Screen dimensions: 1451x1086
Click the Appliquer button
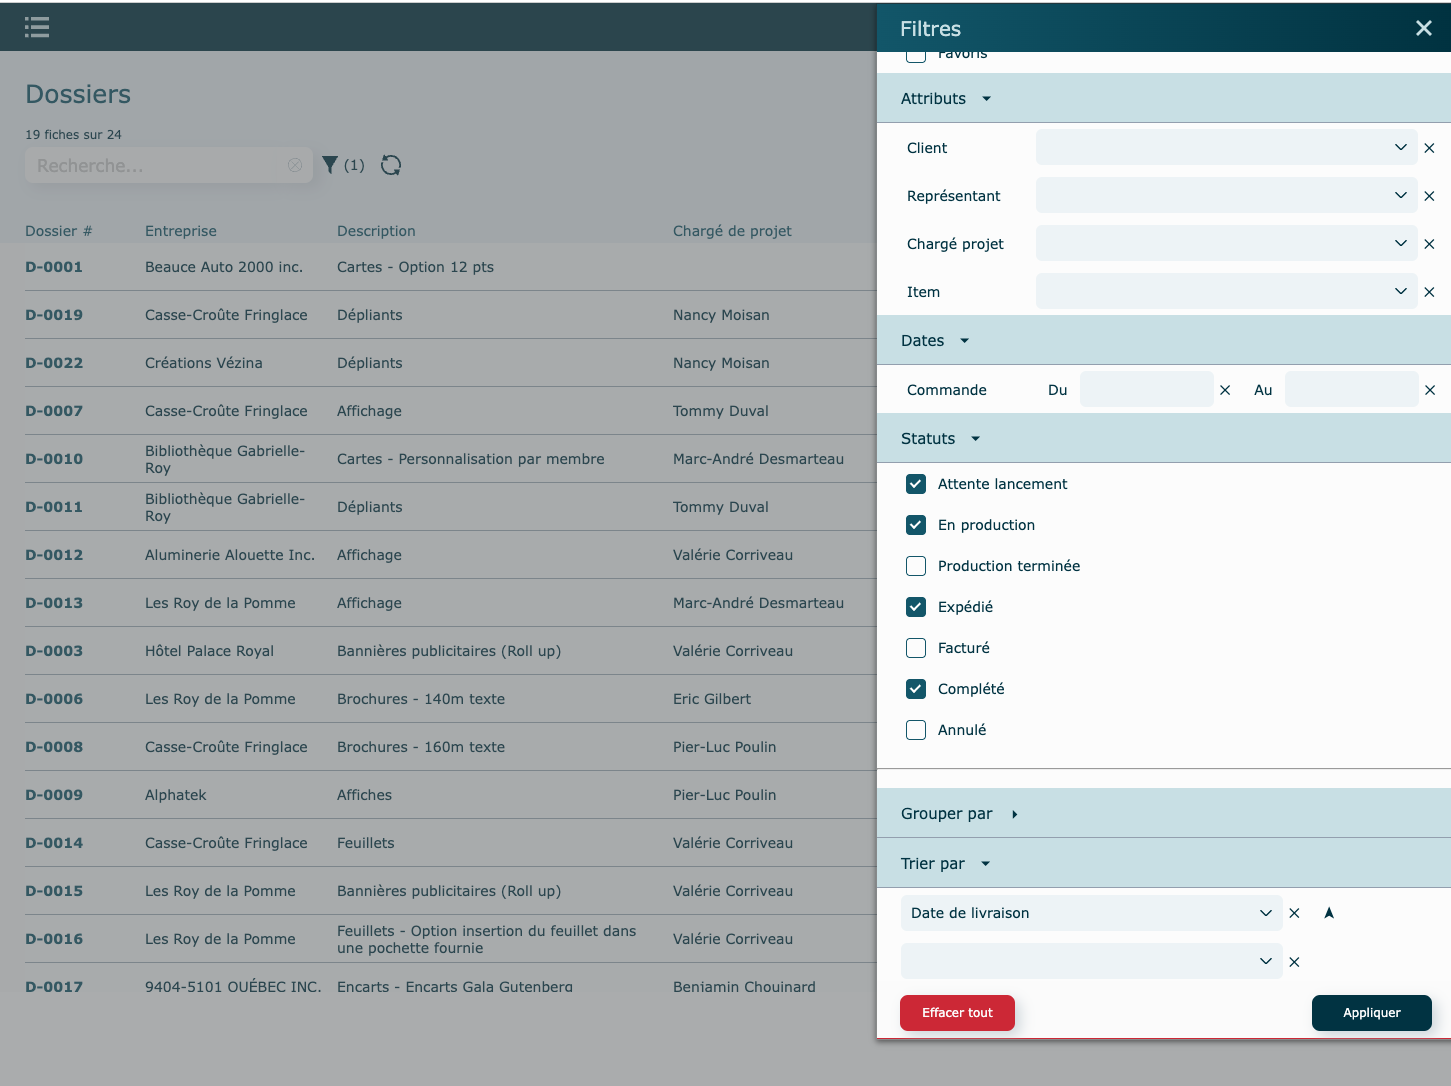click(1371, 1013)
